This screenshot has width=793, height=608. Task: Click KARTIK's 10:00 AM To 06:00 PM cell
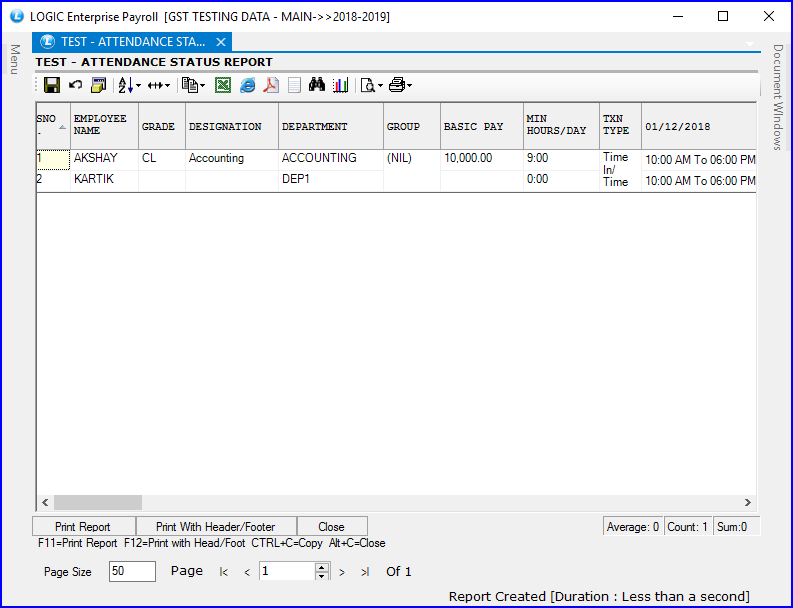click(699, 181)
